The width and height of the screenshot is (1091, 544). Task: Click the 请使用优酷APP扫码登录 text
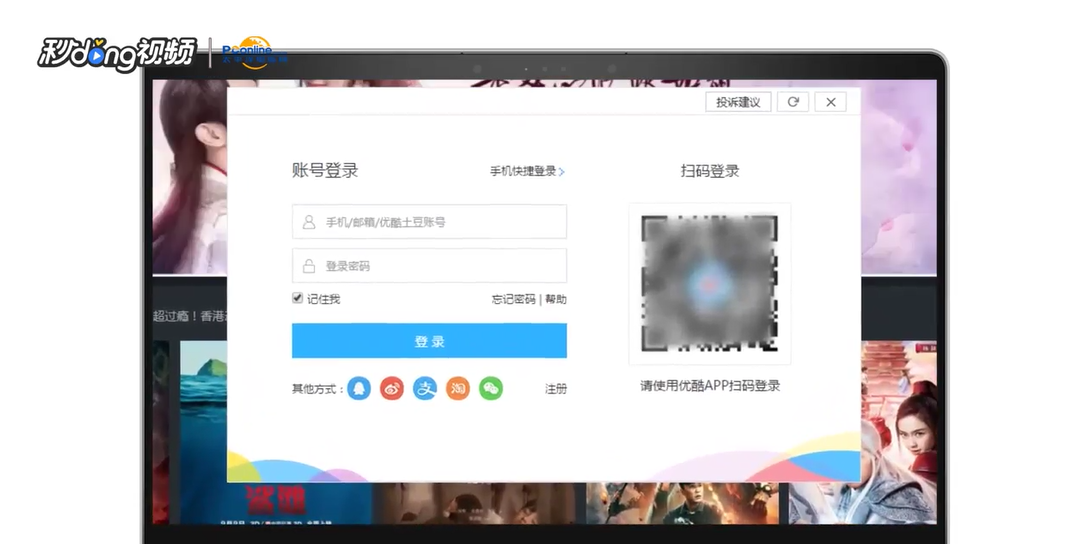pyautogui.click(x=710, y=385)
